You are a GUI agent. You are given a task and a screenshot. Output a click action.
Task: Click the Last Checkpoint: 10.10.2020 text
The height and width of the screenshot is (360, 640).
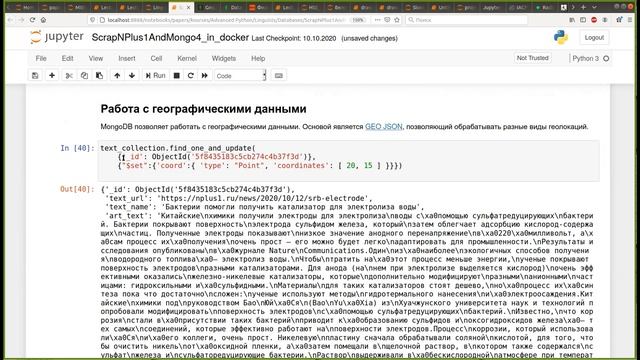tap(293, 38)
